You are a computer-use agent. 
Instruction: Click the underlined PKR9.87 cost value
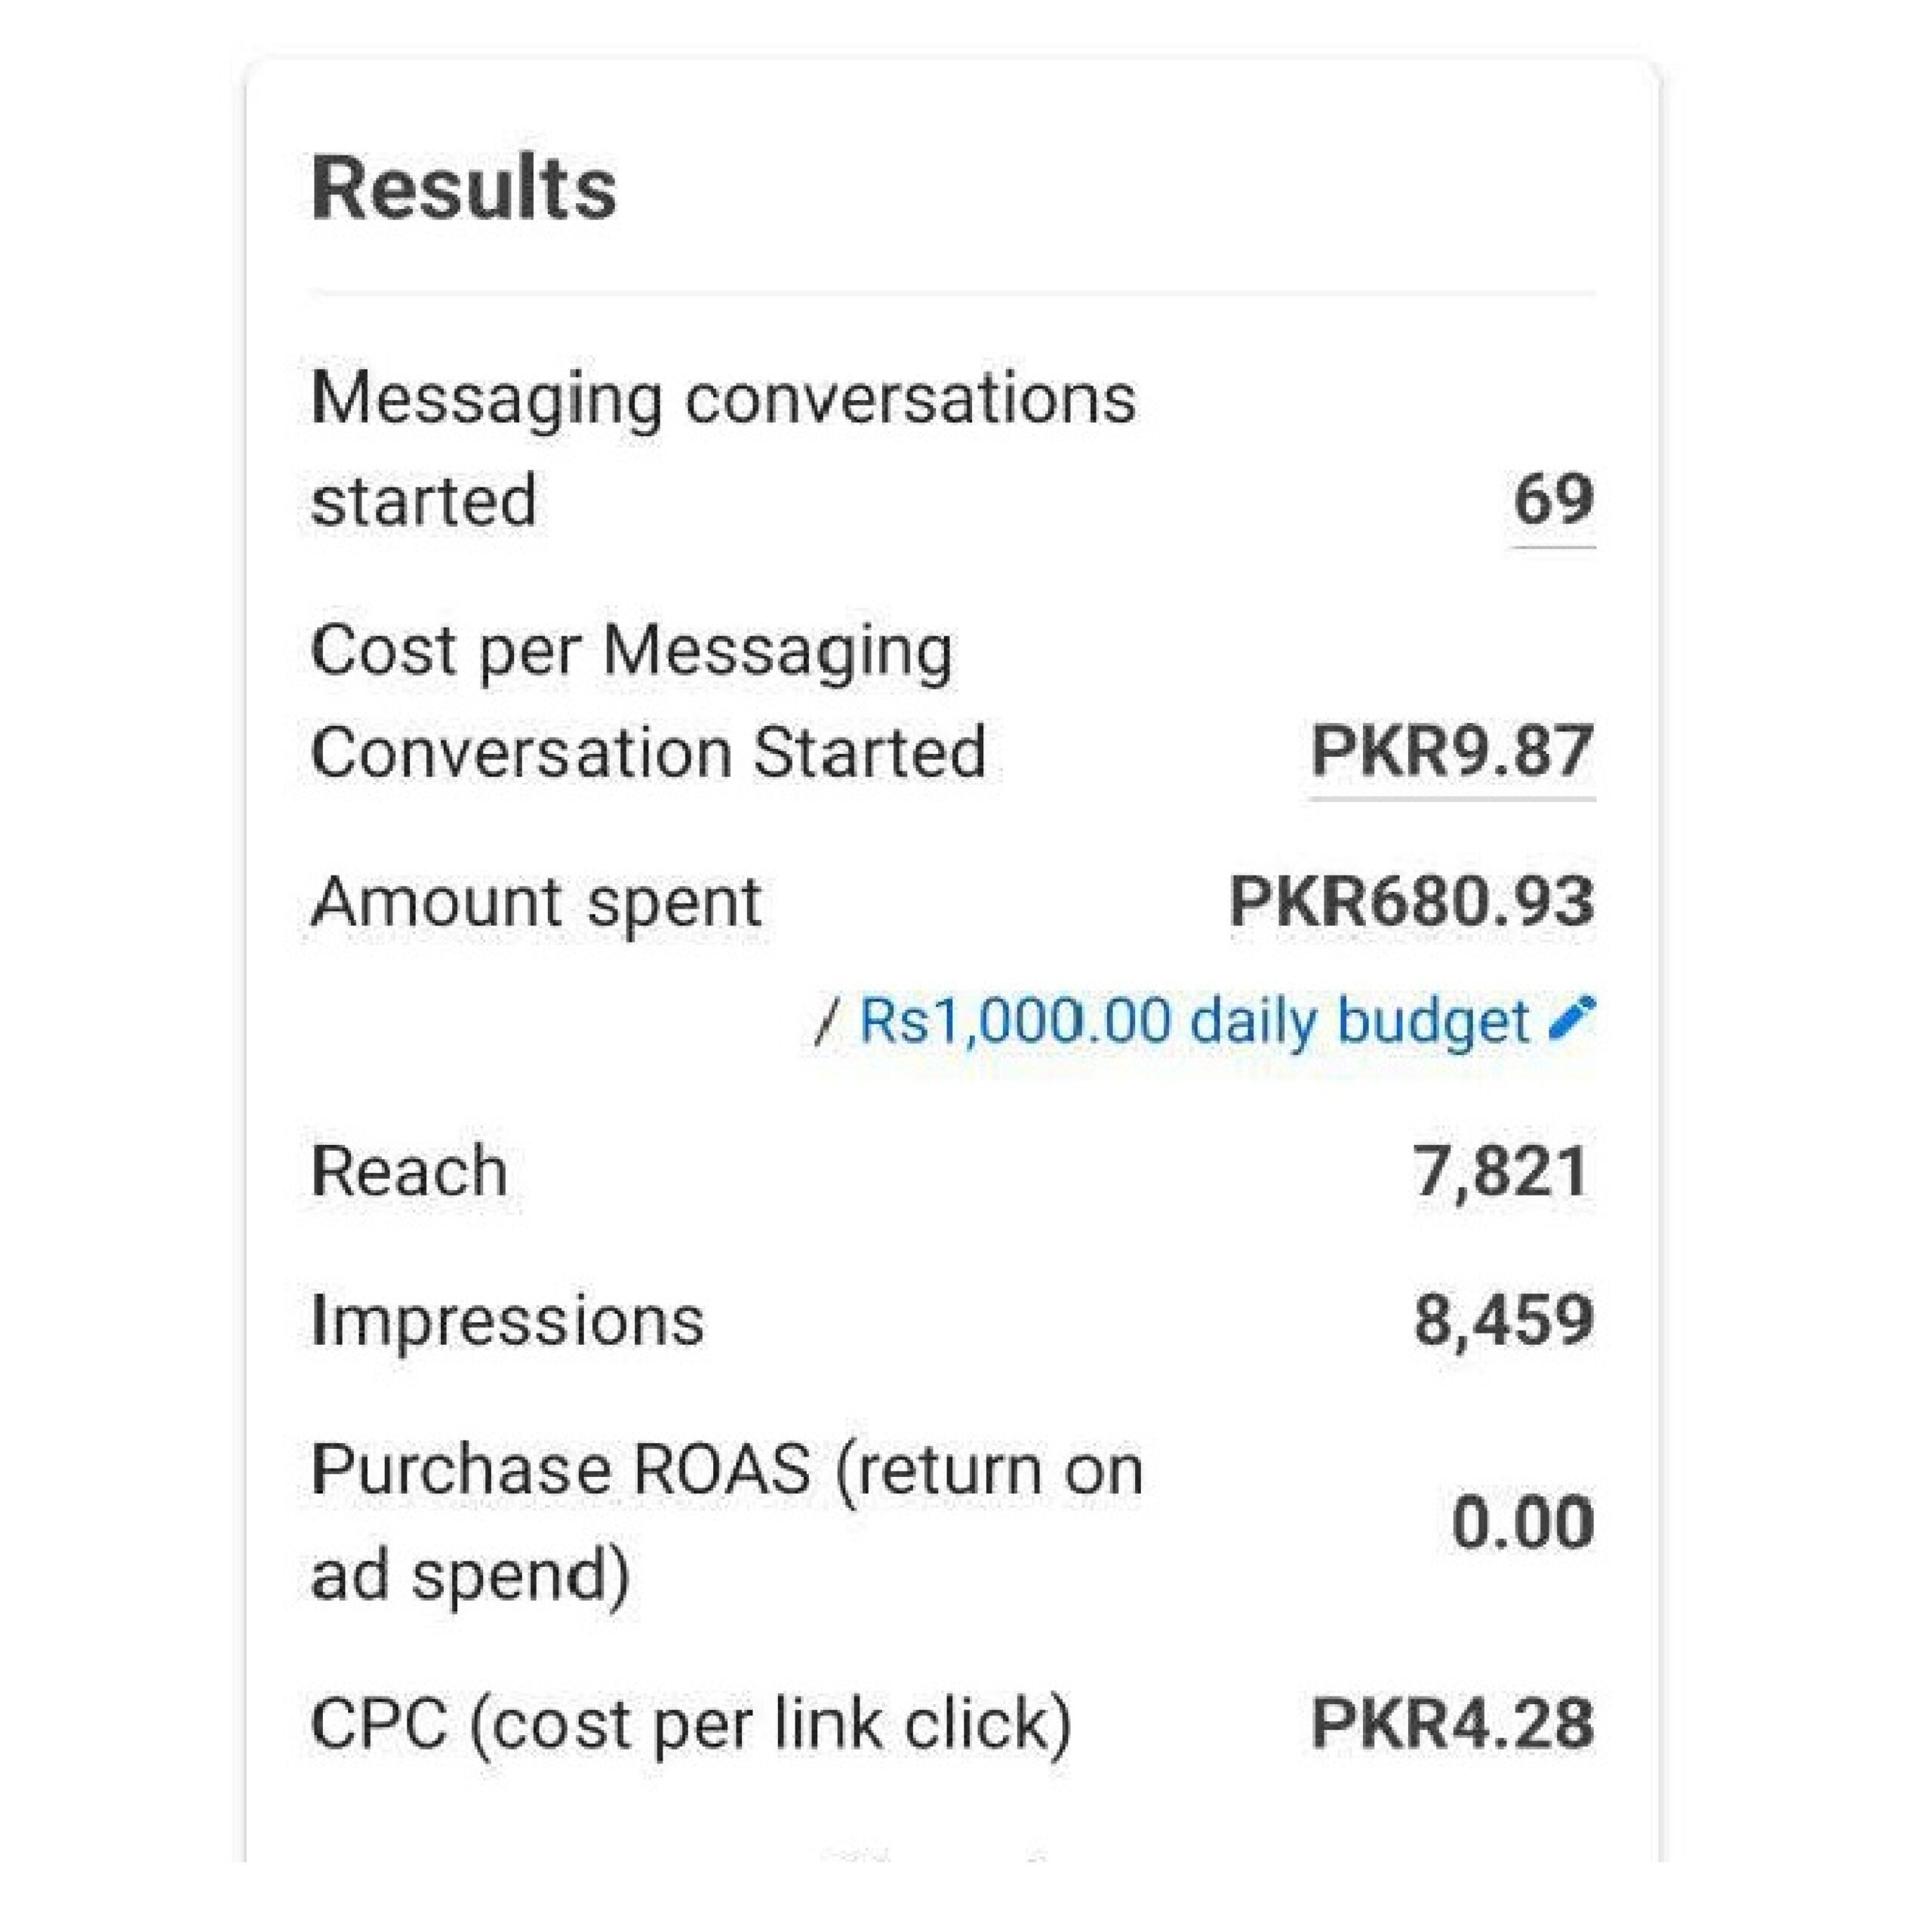[1451, 751]
